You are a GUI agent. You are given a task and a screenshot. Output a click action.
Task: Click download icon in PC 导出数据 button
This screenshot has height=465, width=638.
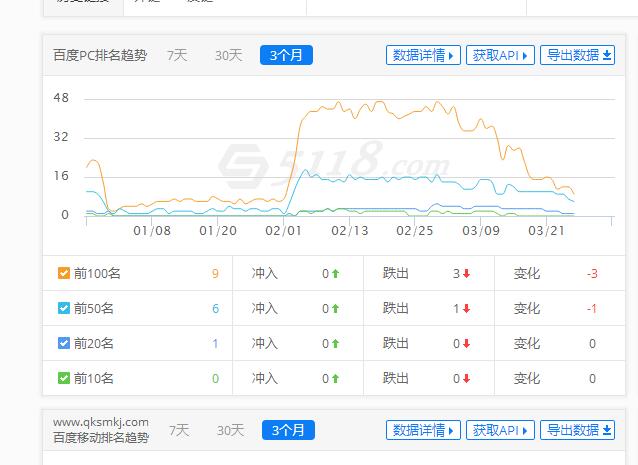[607, 55]
